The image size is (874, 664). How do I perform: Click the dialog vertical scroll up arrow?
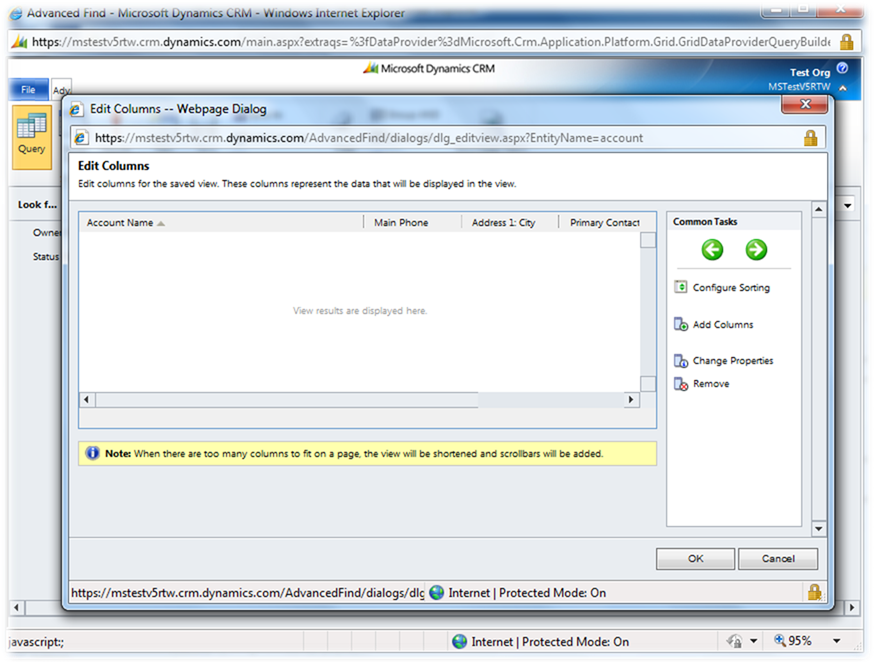pos(818,210)
